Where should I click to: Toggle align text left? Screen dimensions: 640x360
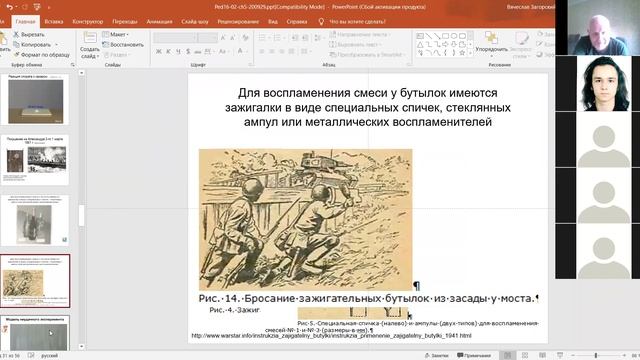(x=262, y=51)
